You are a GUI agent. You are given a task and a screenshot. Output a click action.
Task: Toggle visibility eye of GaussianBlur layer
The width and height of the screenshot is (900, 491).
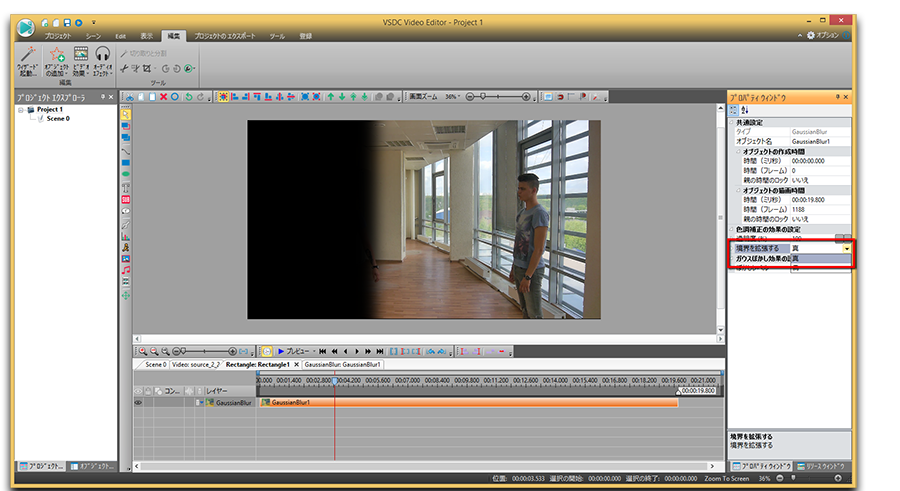tap(138, 403)
